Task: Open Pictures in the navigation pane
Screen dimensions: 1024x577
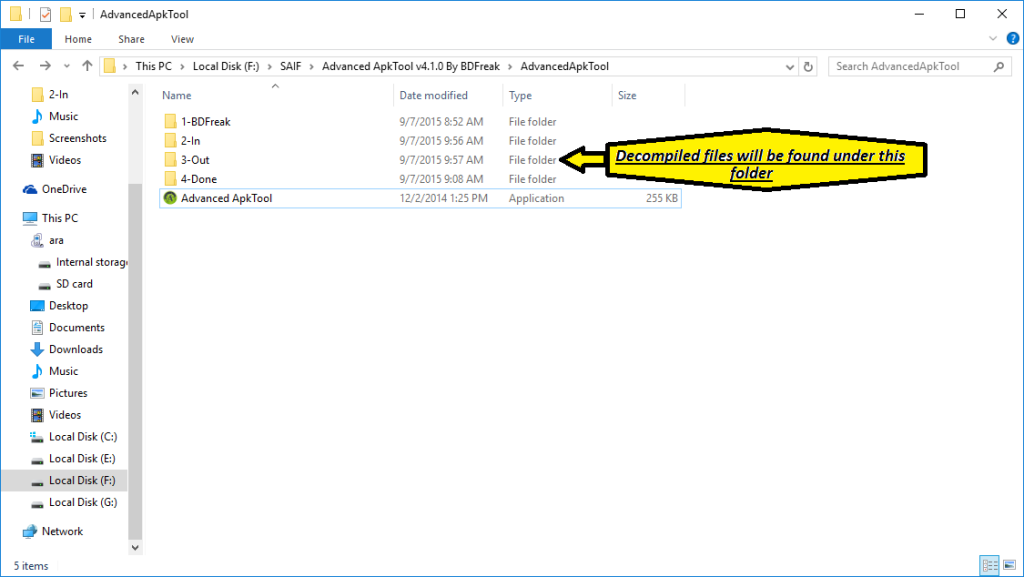Action: pos(68,393)
